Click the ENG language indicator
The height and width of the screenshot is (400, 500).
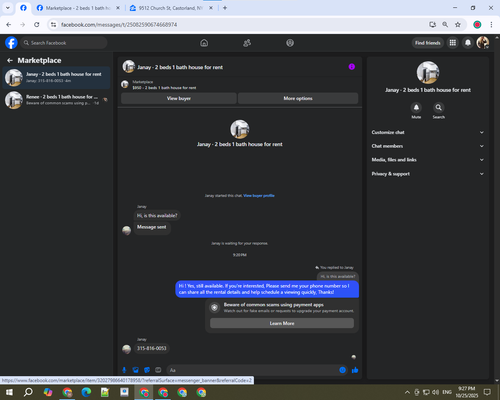click(x=447, y=392)
